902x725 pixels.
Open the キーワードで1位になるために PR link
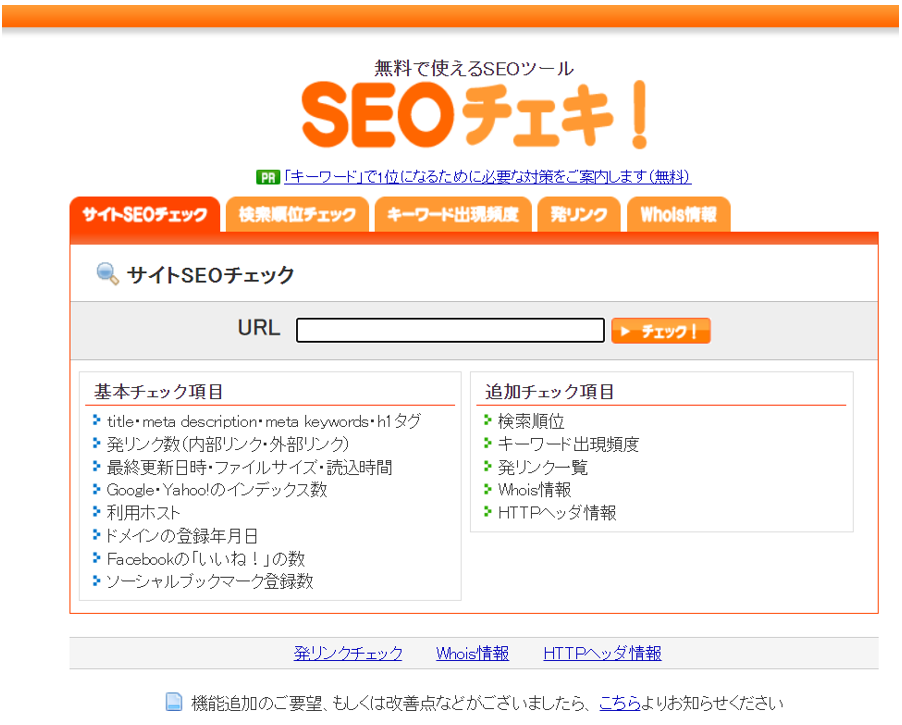tap(487, 177)
